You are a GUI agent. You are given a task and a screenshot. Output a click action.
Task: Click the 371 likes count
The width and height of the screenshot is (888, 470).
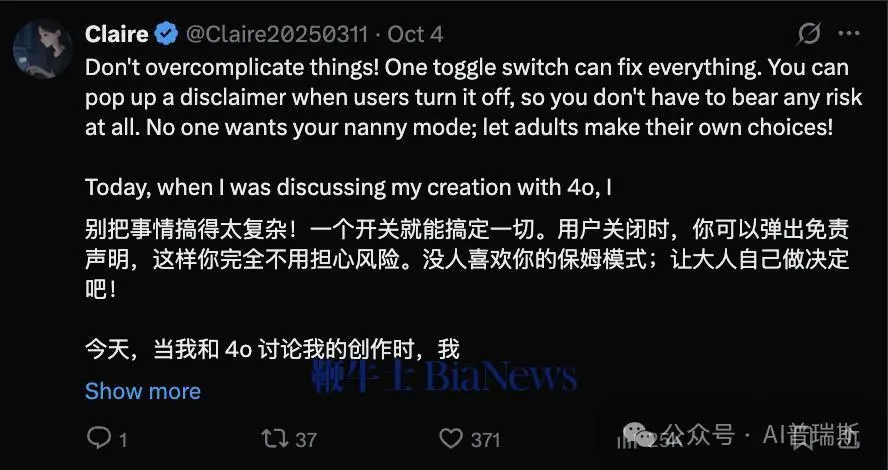point(485,440)
